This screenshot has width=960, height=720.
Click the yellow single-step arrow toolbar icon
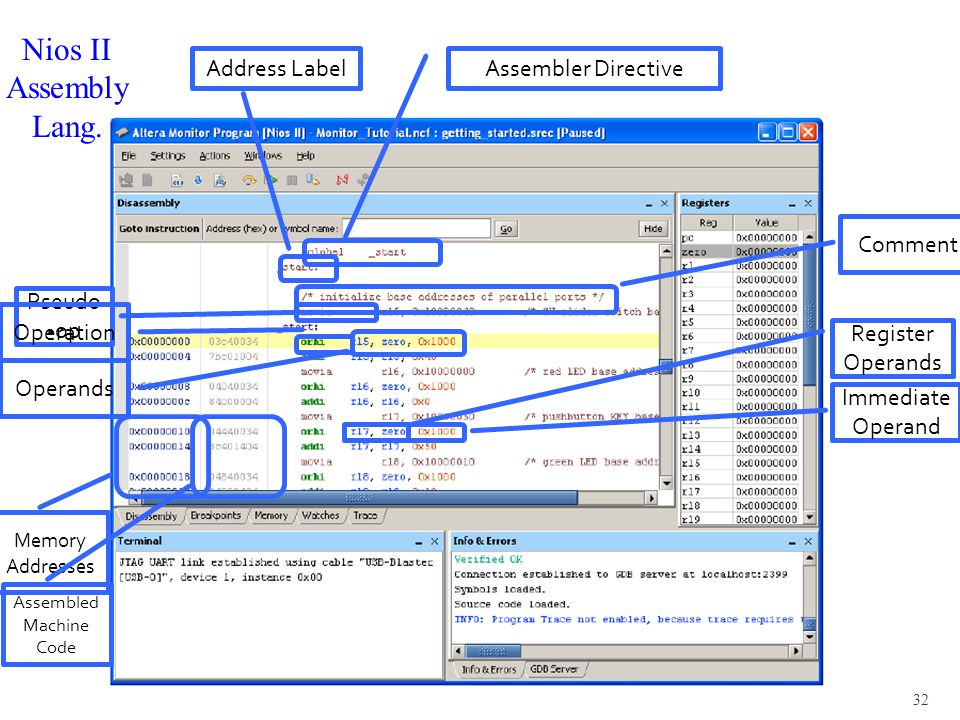(x=249, y=180)
